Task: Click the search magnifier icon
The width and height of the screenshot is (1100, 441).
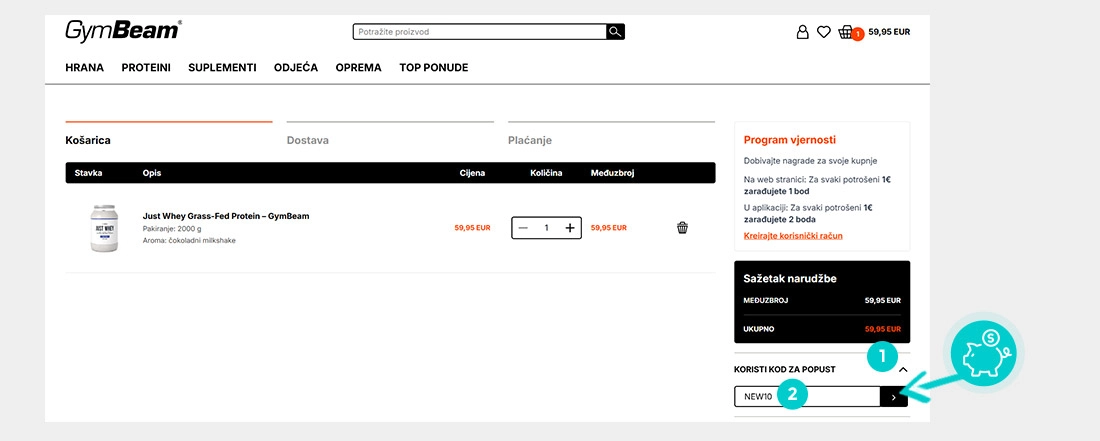Action: click(615, 32)
